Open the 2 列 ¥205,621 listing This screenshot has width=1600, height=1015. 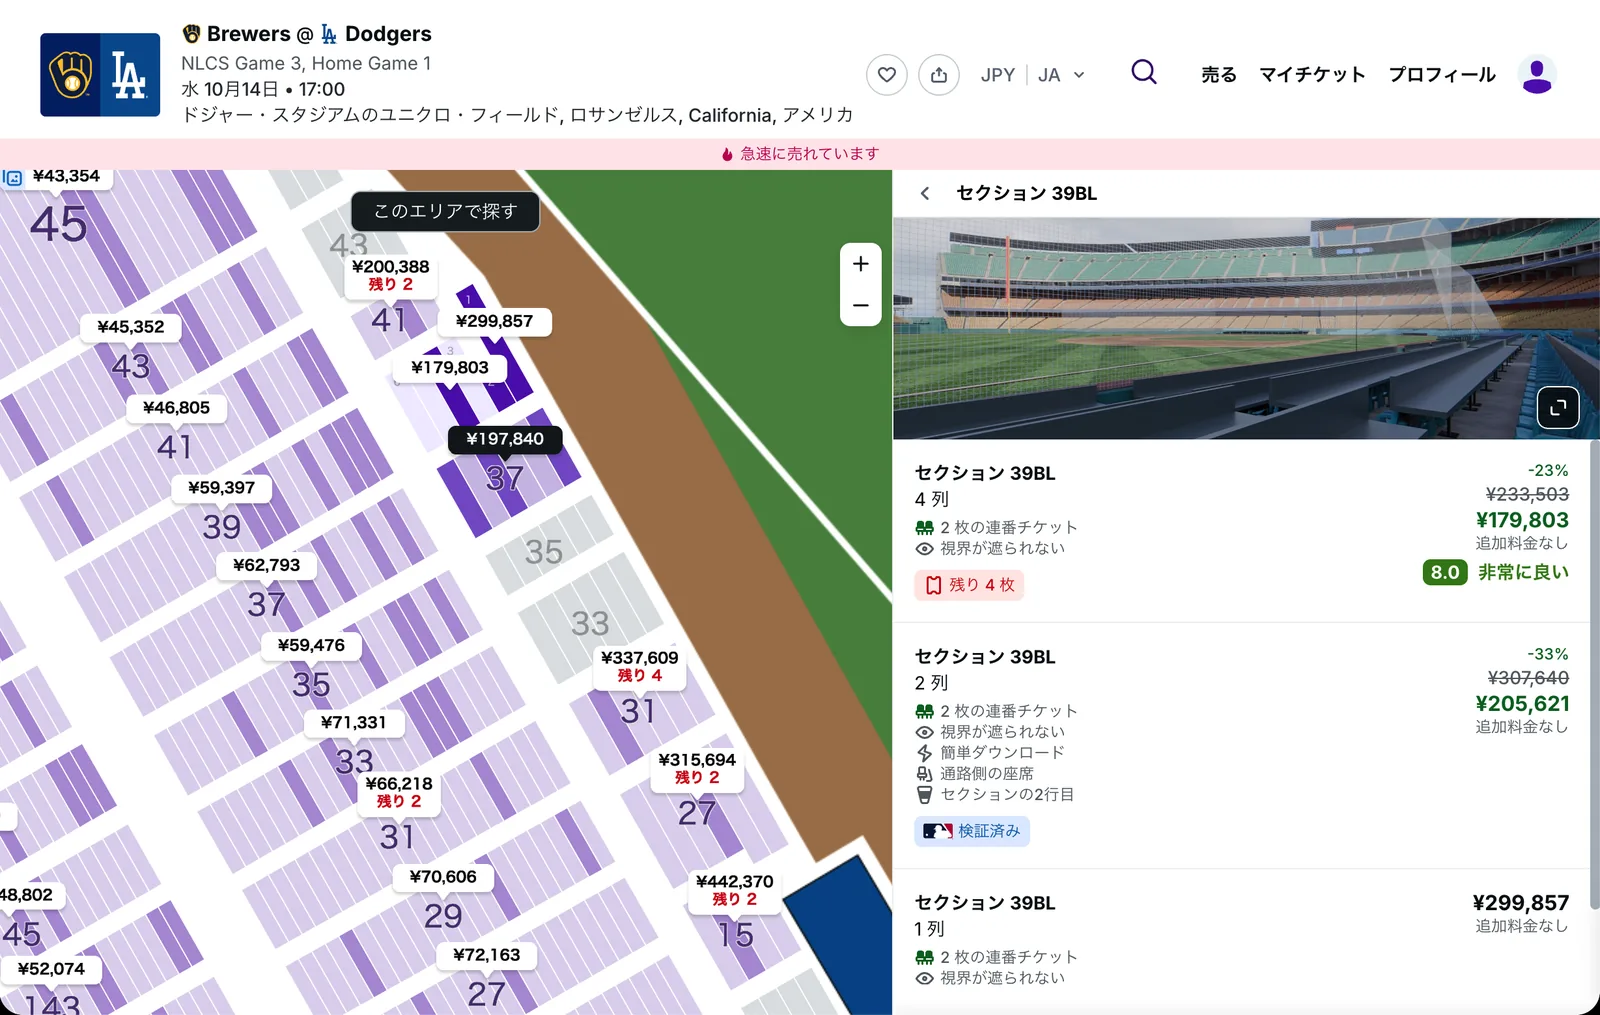1241,746
